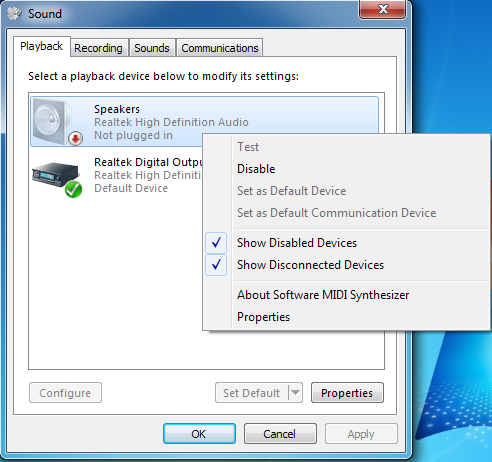Click the Set Default button

[252, 393]
